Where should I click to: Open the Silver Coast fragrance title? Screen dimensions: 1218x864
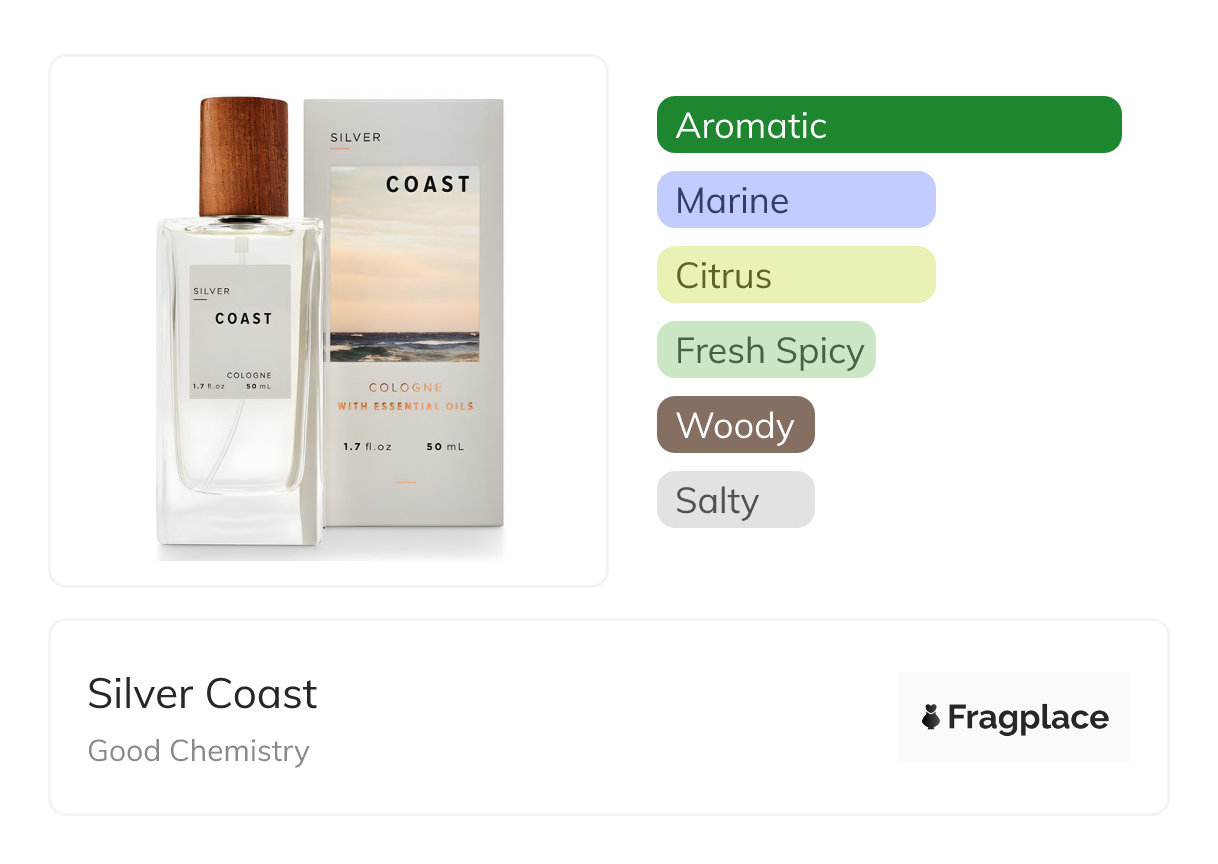coord(202,694)
